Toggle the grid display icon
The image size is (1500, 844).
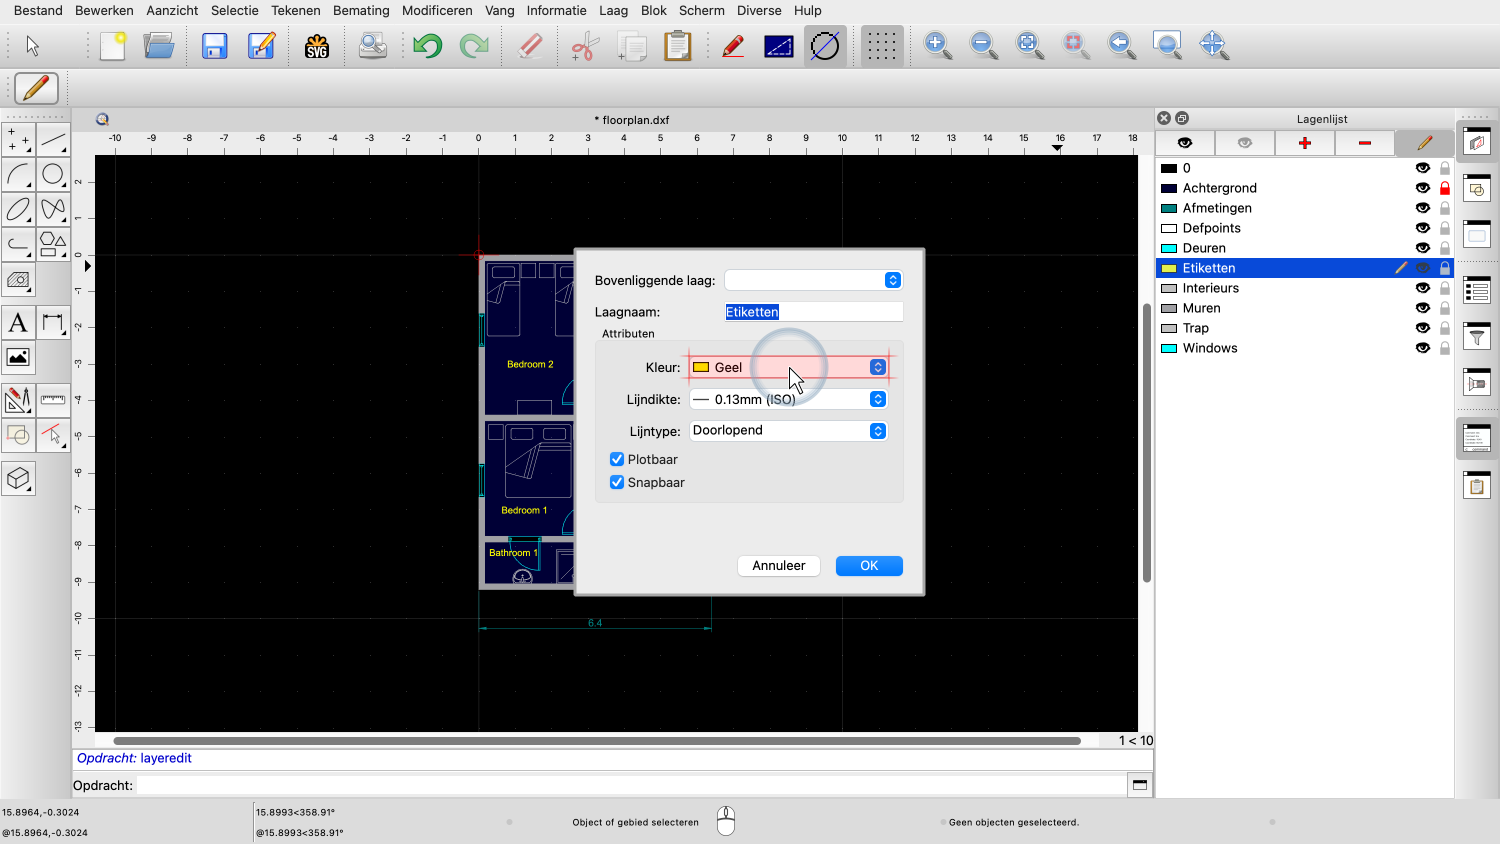[881, 46]
